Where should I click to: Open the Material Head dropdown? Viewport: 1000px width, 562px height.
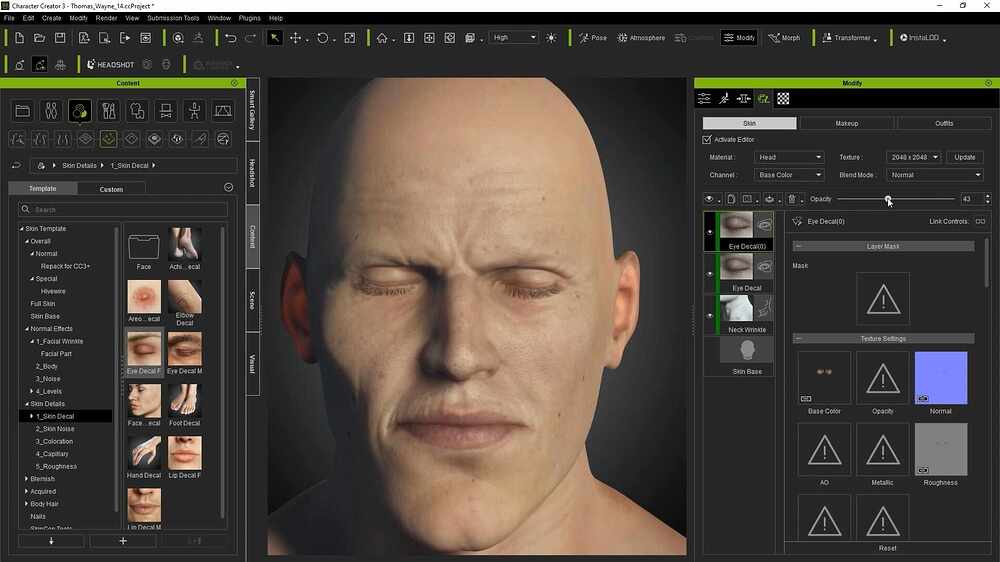[x=790, y=157]
